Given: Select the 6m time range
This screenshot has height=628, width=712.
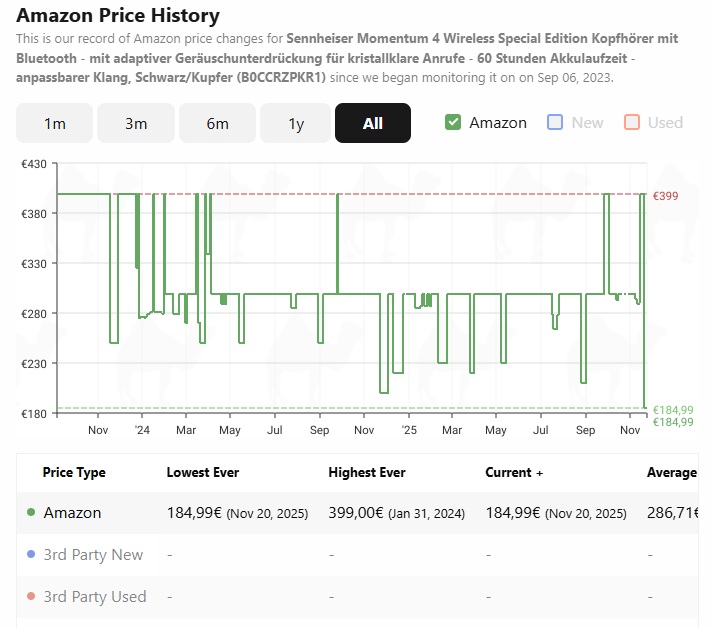Looking at the screenshot, I should [217, 123].
